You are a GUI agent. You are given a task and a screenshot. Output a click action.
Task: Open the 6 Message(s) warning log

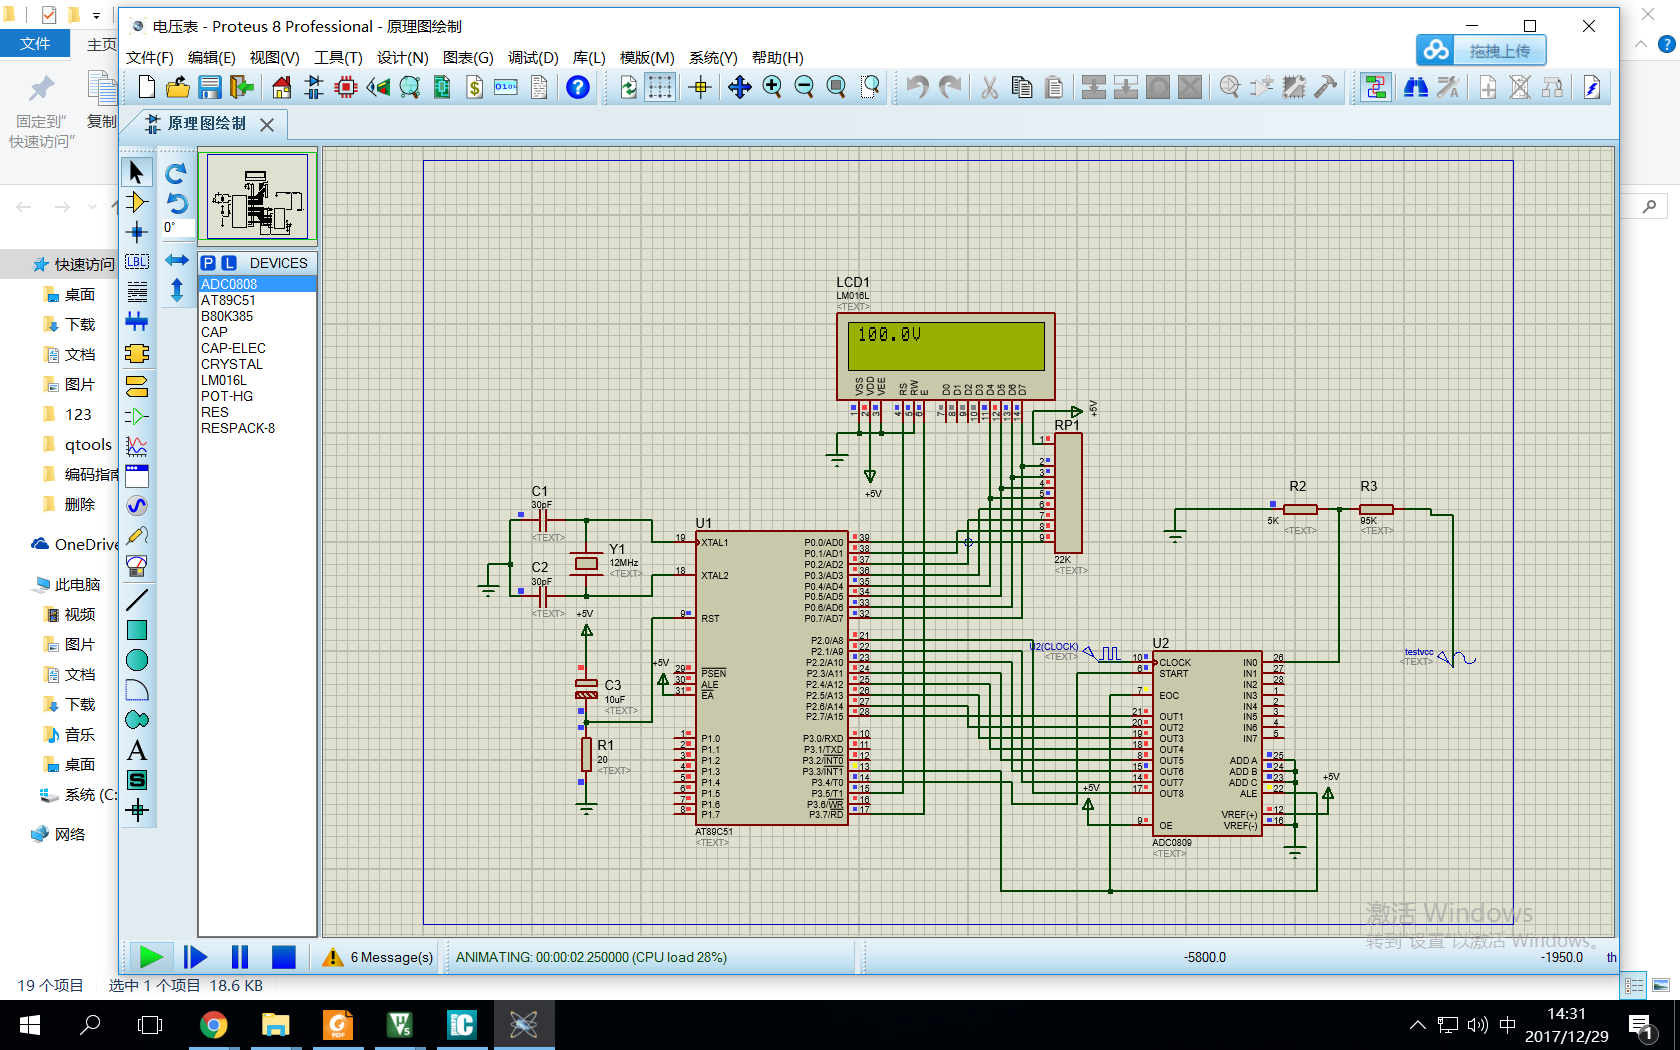(378, 957)
